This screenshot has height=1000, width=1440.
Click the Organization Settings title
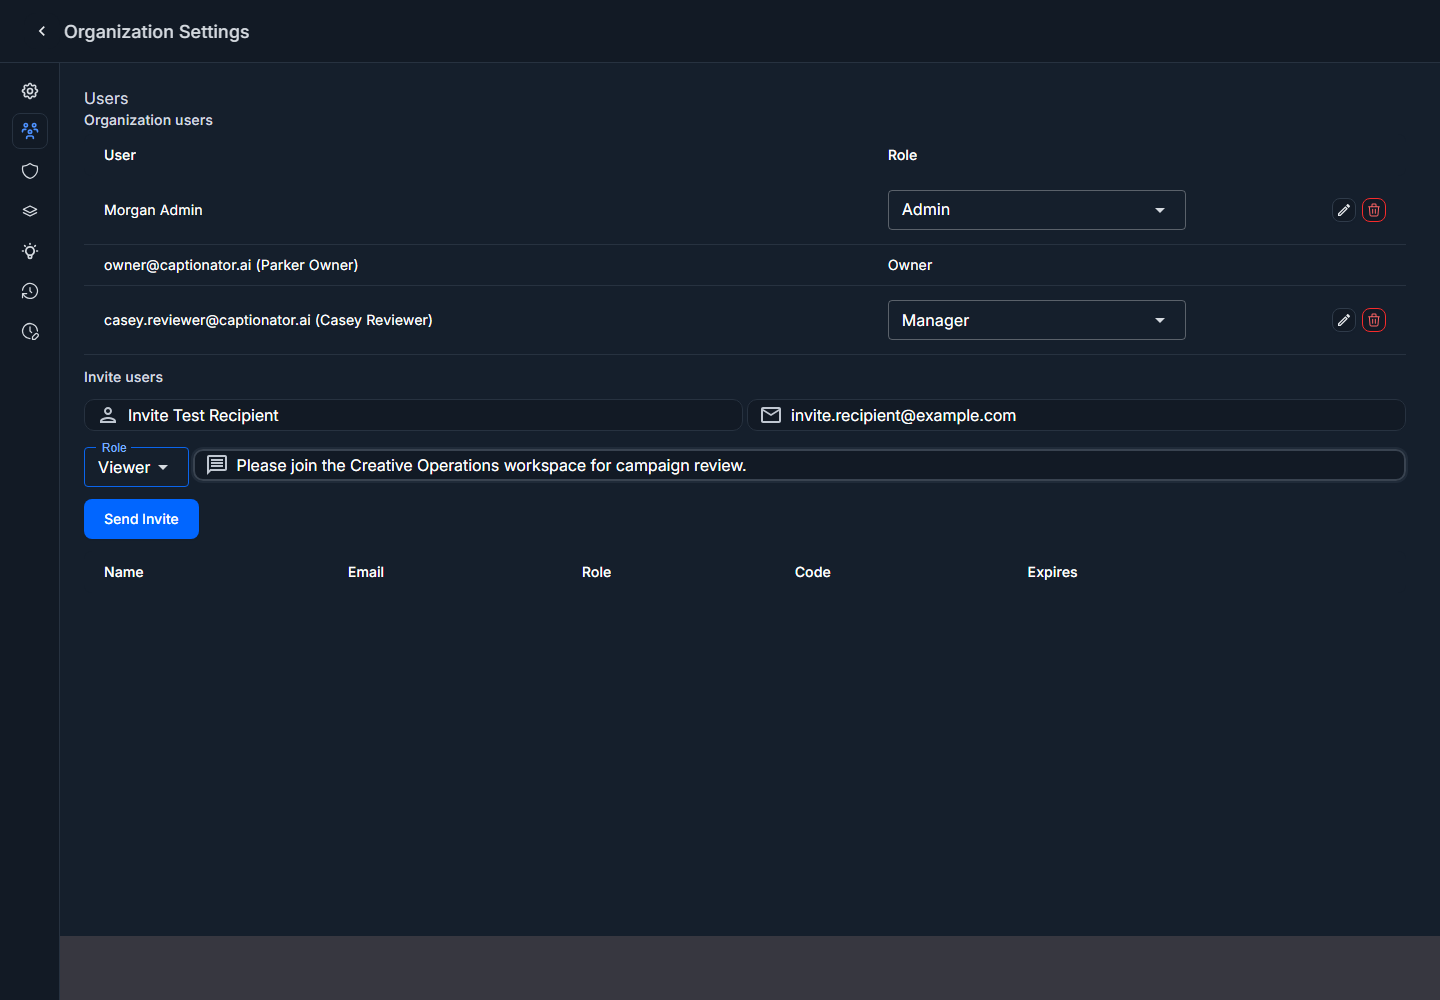[x=157, y=32]
